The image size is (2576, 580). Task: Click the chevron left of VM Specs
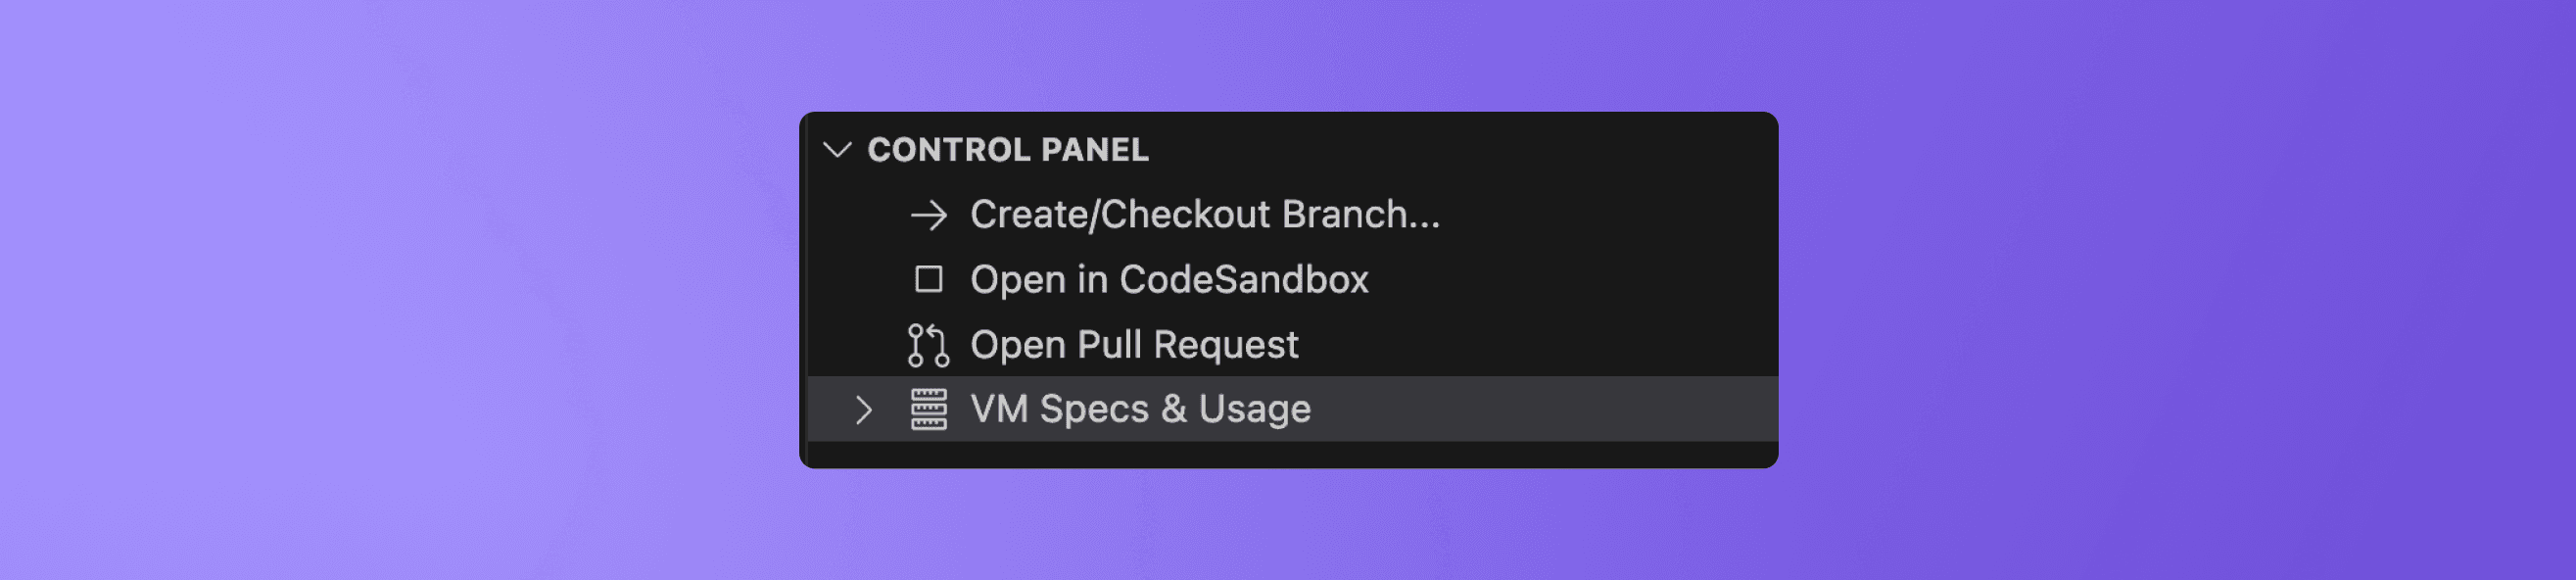(x=864, y=409)
